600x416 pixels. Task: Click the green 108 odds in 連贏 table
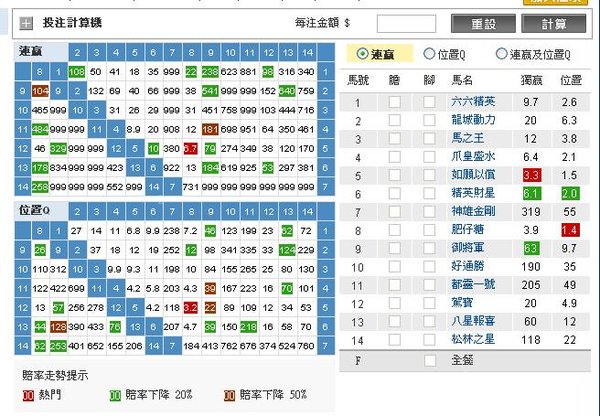77,72
